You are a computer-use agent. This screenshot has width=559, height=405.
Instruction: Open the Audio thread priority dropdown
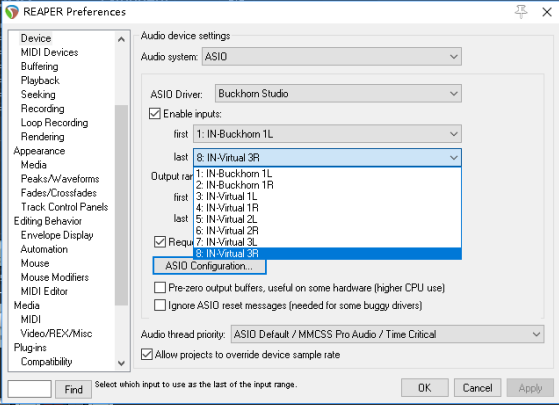tap(387, 334)
